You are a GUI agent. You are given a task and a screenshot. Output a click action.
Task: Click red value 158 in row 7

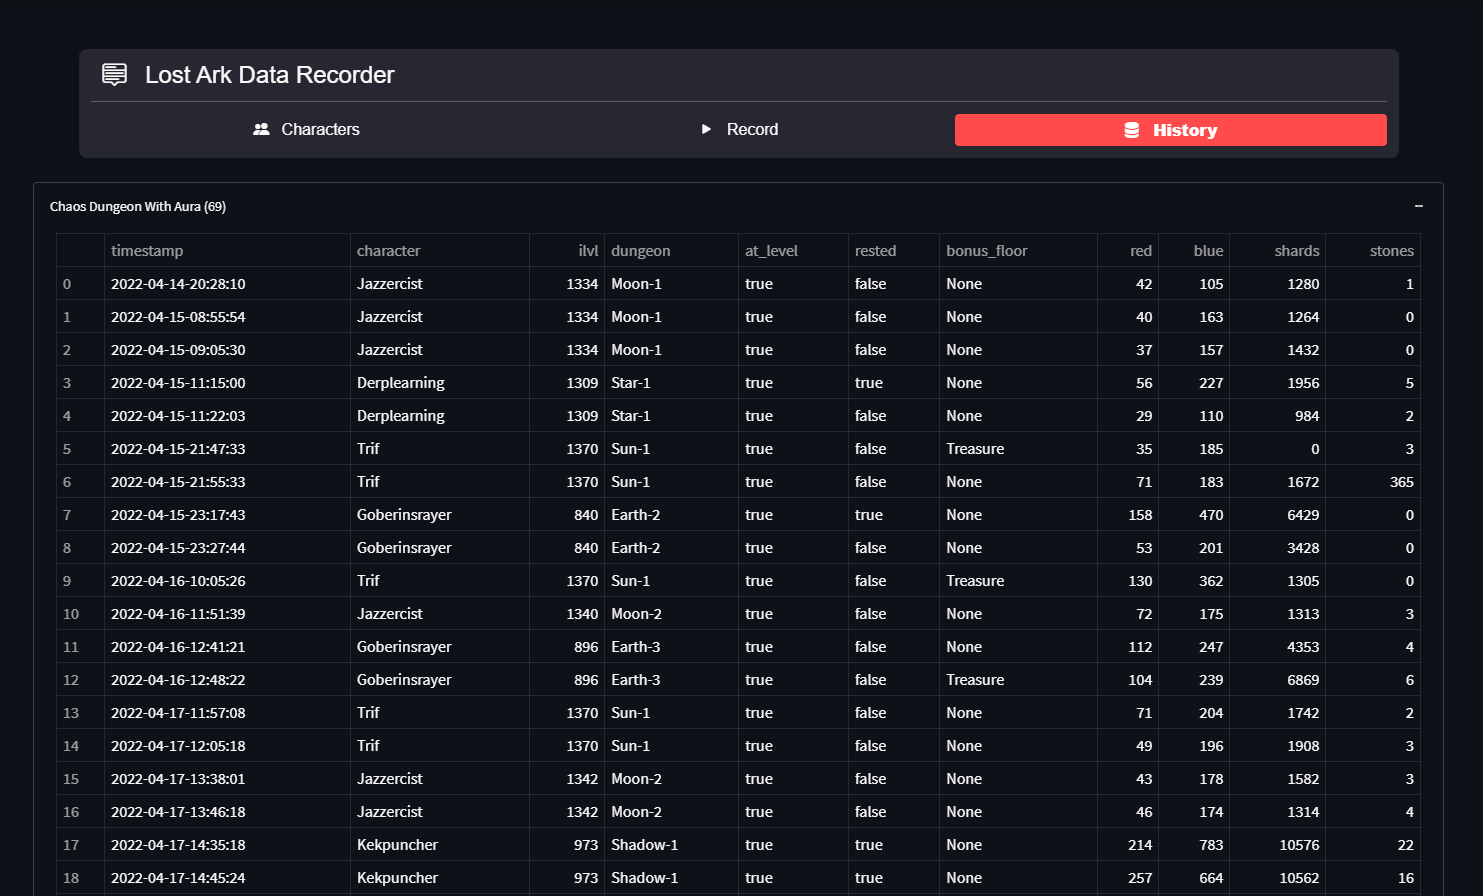[1128, 515]
